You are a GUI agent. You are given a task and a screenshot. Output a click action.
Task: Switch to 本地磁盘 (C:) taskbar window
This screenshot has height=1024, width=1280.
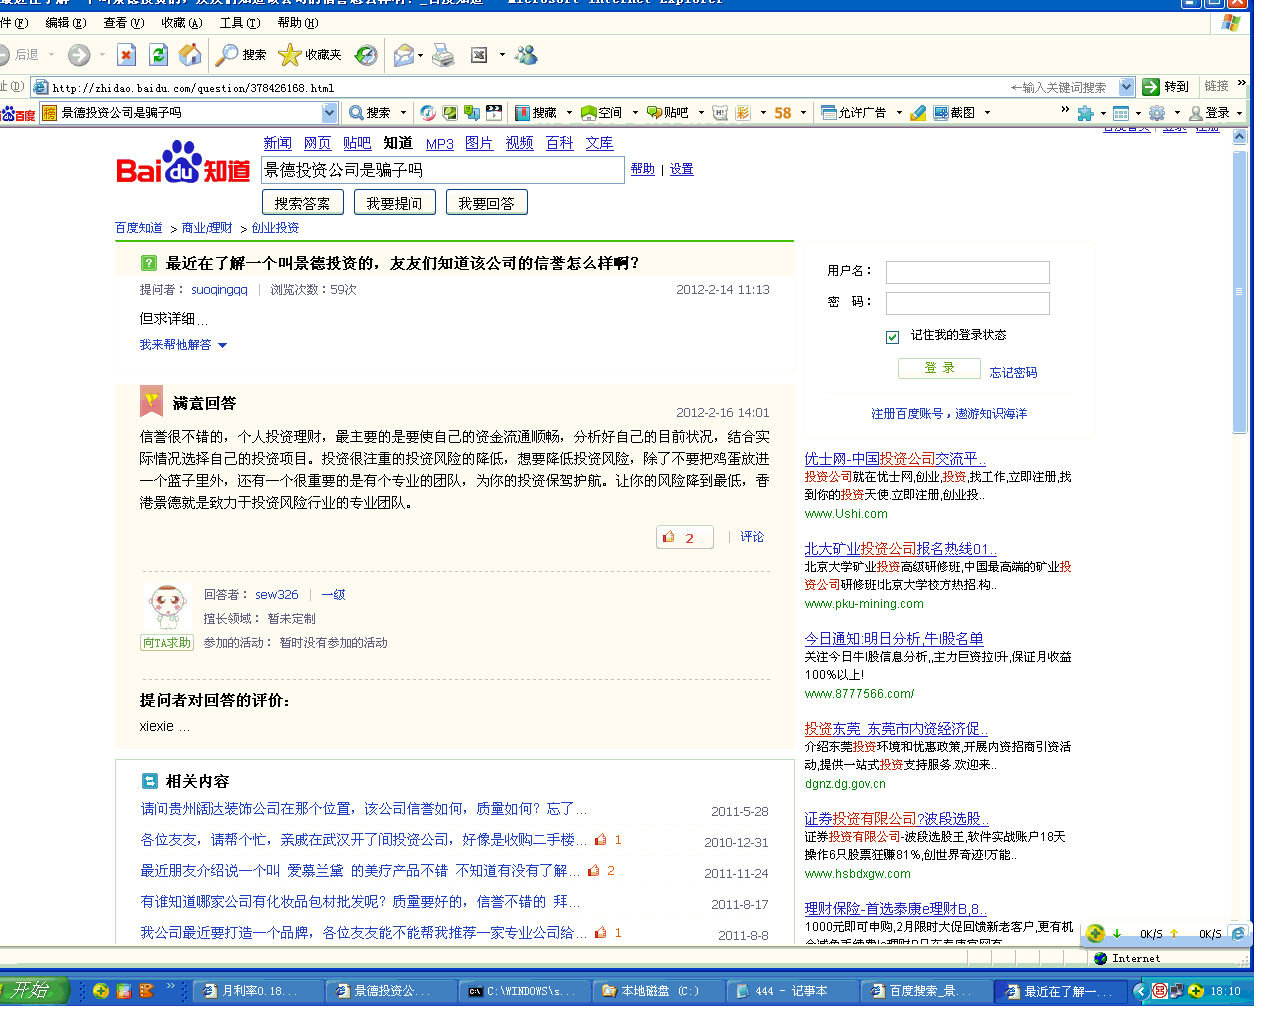click(657, 991)
